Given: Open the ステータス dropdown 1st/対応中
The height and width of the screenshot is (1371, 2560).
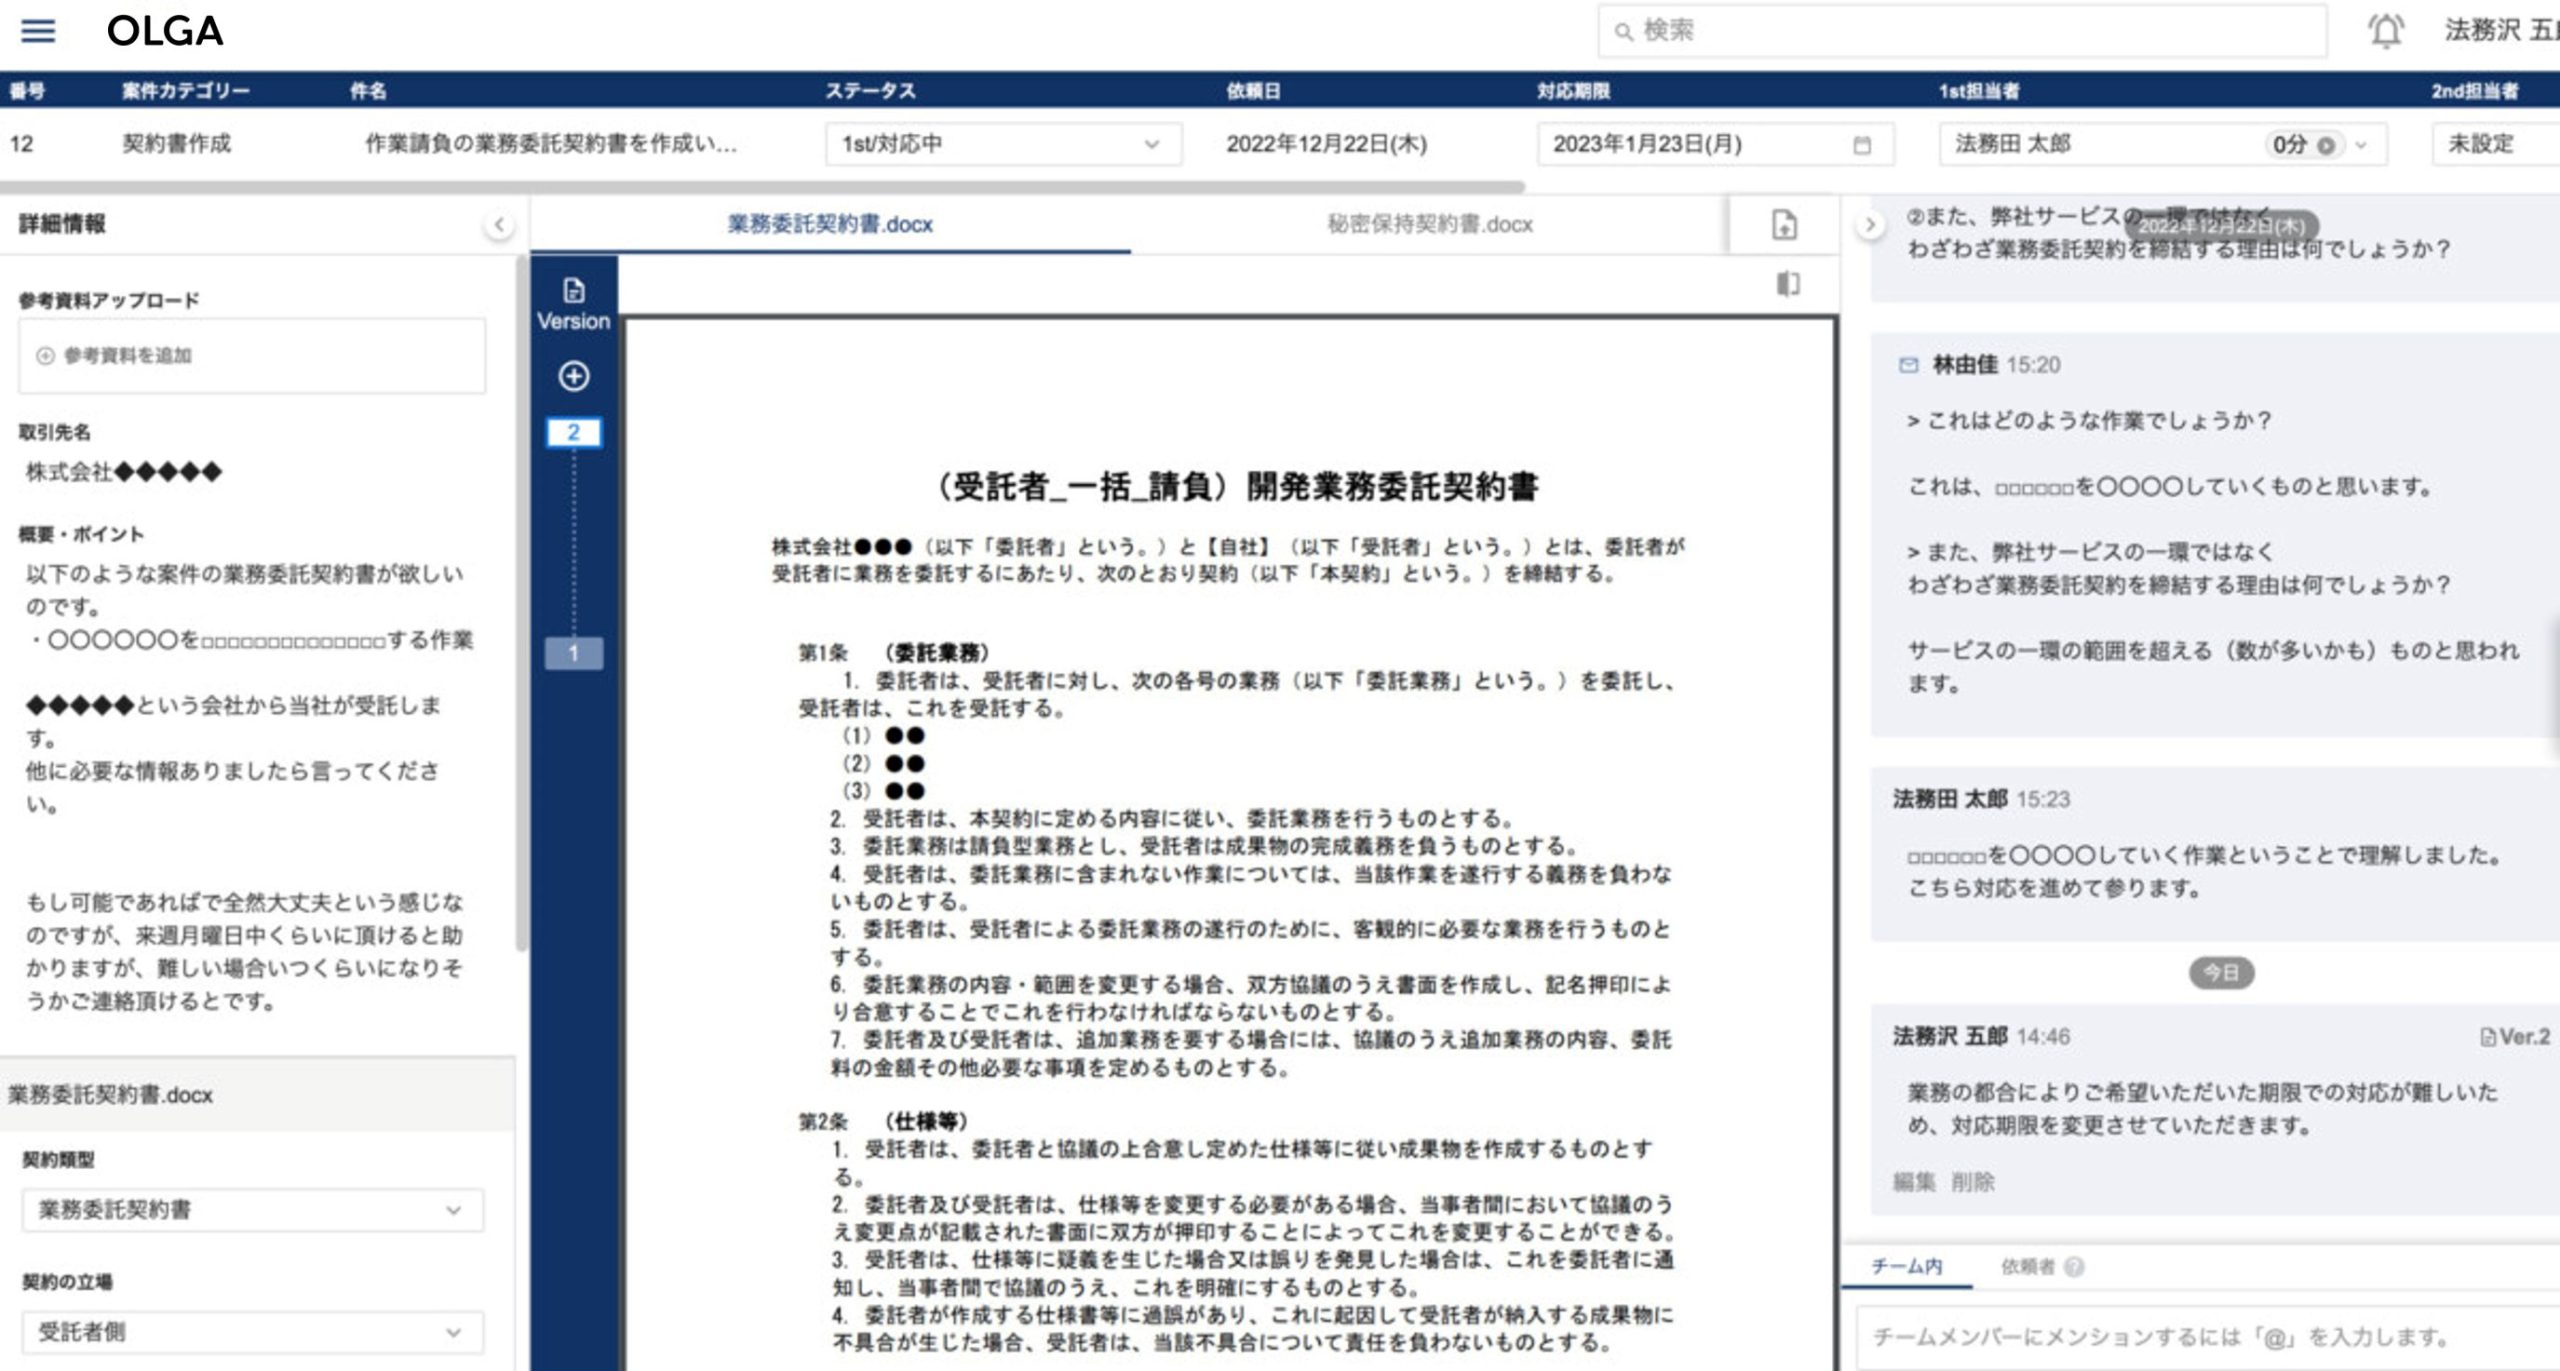Looking at the screenshot, I should pyautogui.click(x=1003, y=144).
